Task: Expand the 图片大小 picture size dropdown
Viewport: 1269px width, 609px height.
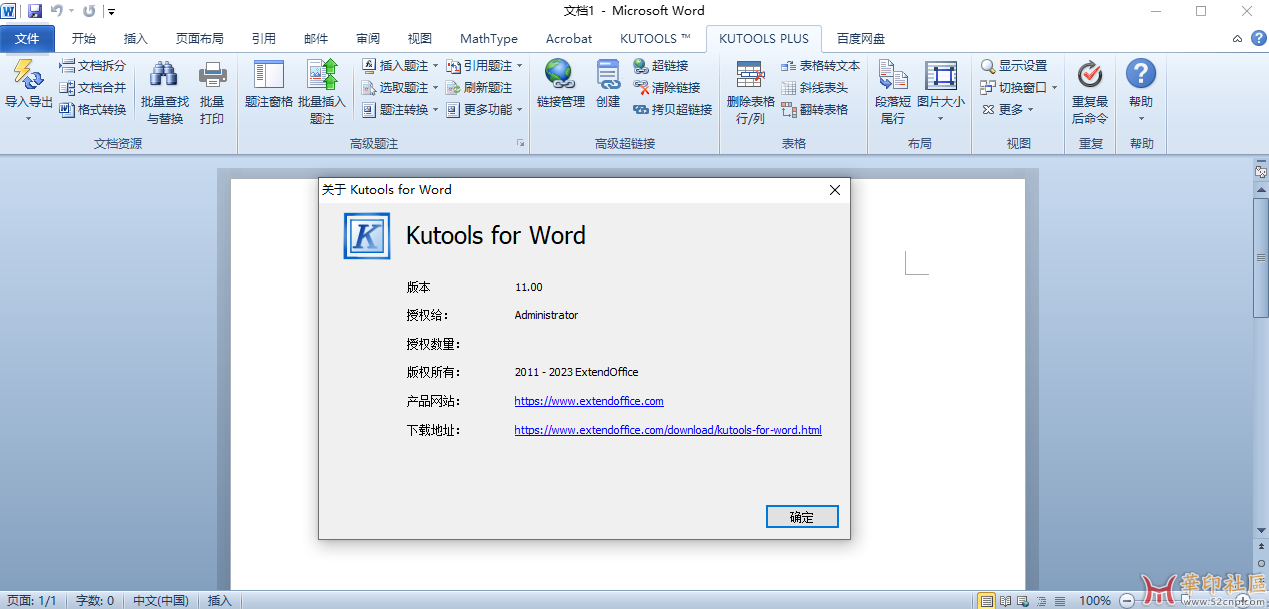Action: coord(941,119)
